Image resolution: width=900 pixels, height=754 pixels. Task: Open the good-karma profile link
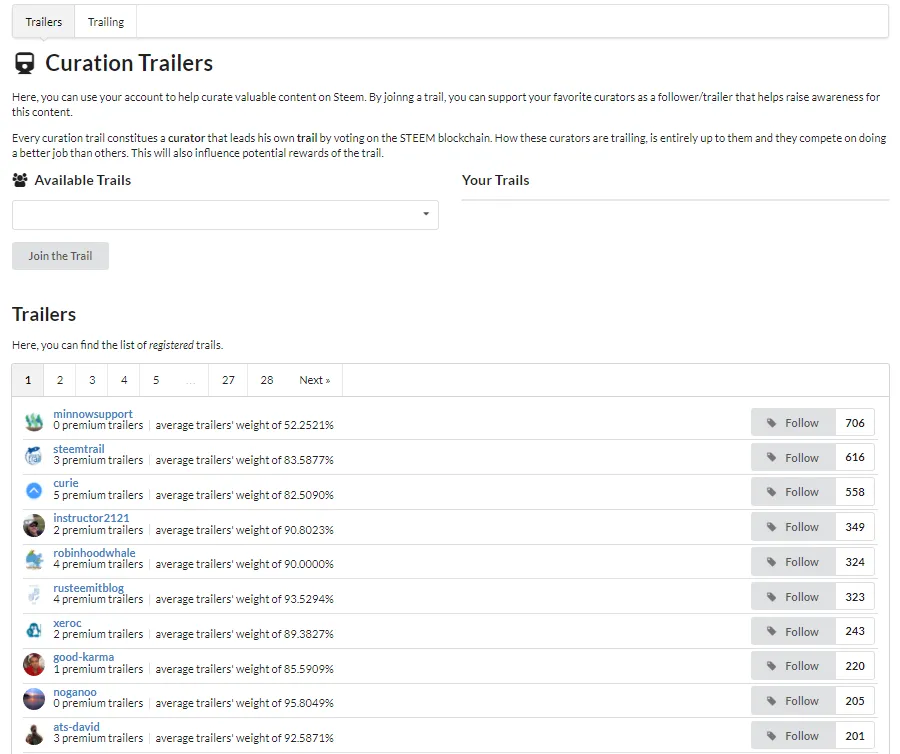point(84,657)
